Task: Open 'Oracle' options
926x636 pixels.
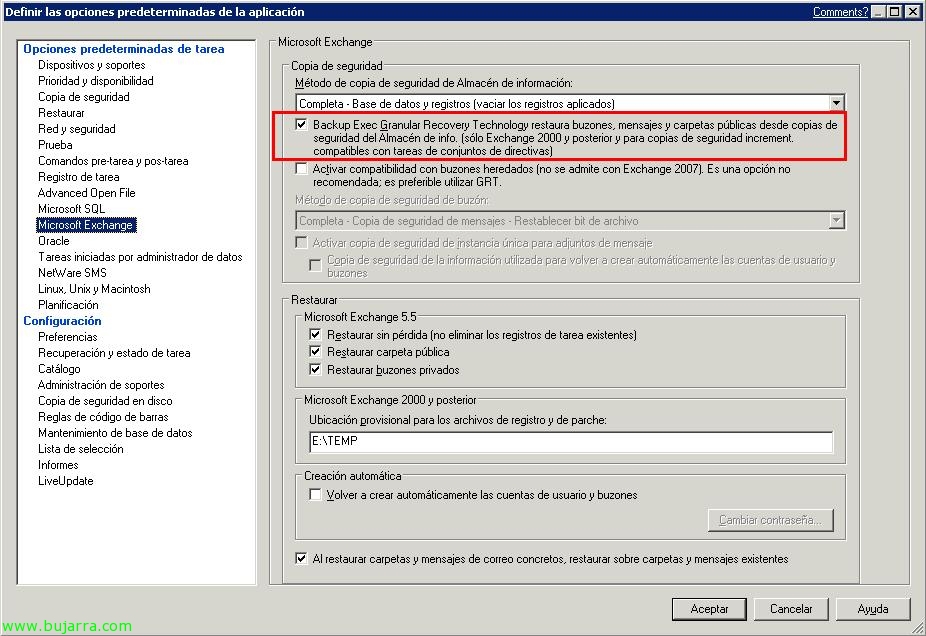Action: [x=54, y=241]
